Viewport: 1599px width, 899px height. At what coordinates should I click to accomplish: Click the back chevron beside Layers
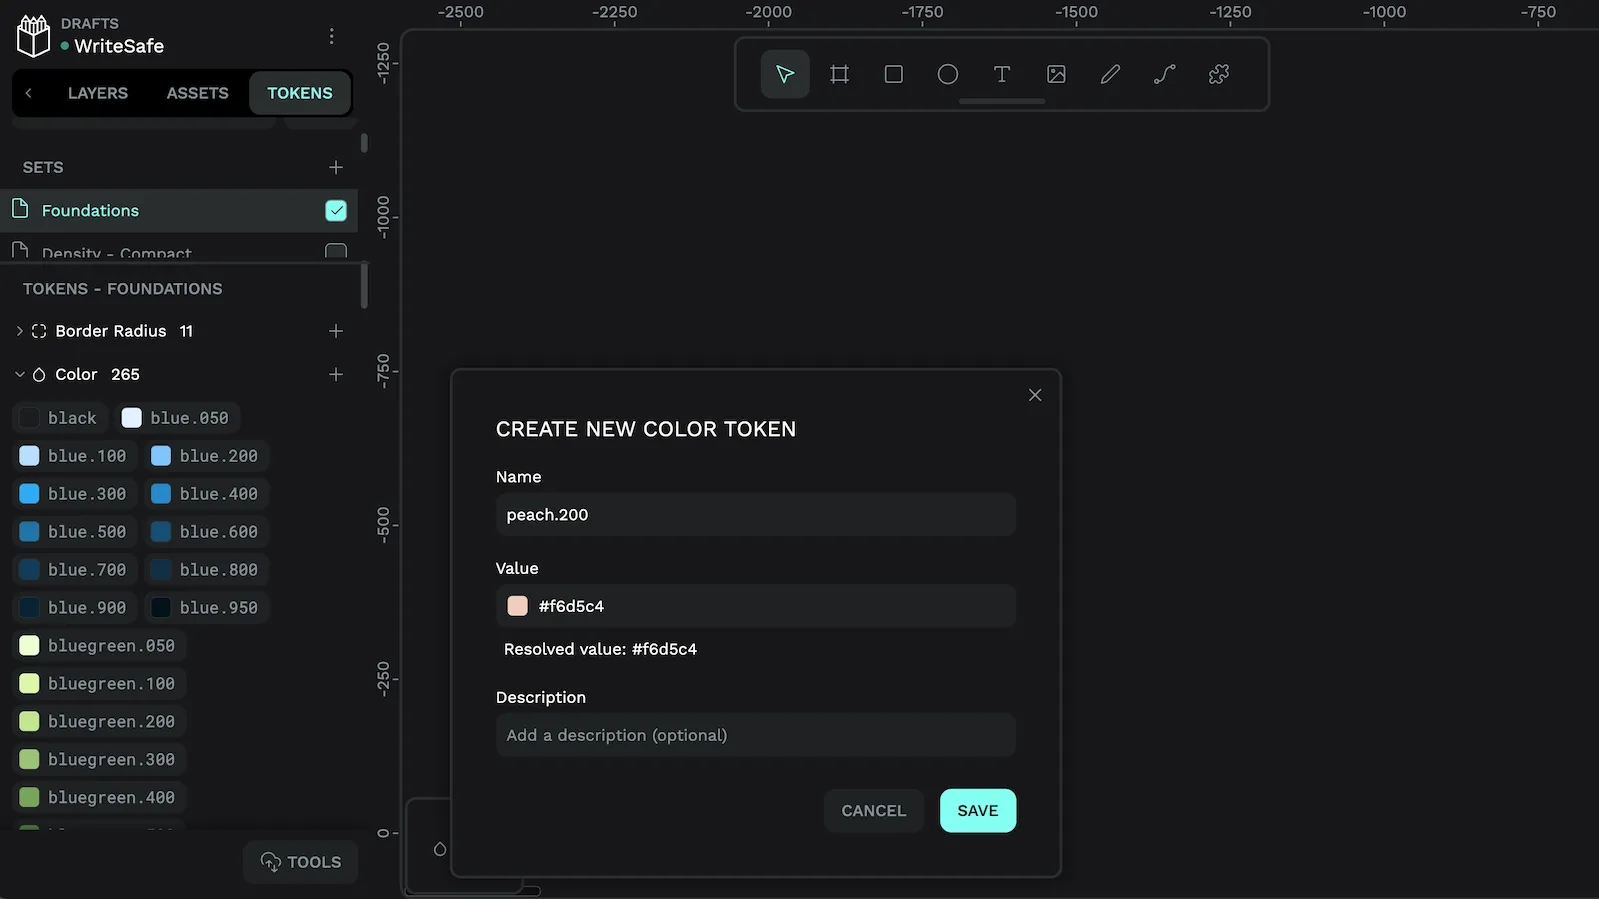(x=28, y=93)
